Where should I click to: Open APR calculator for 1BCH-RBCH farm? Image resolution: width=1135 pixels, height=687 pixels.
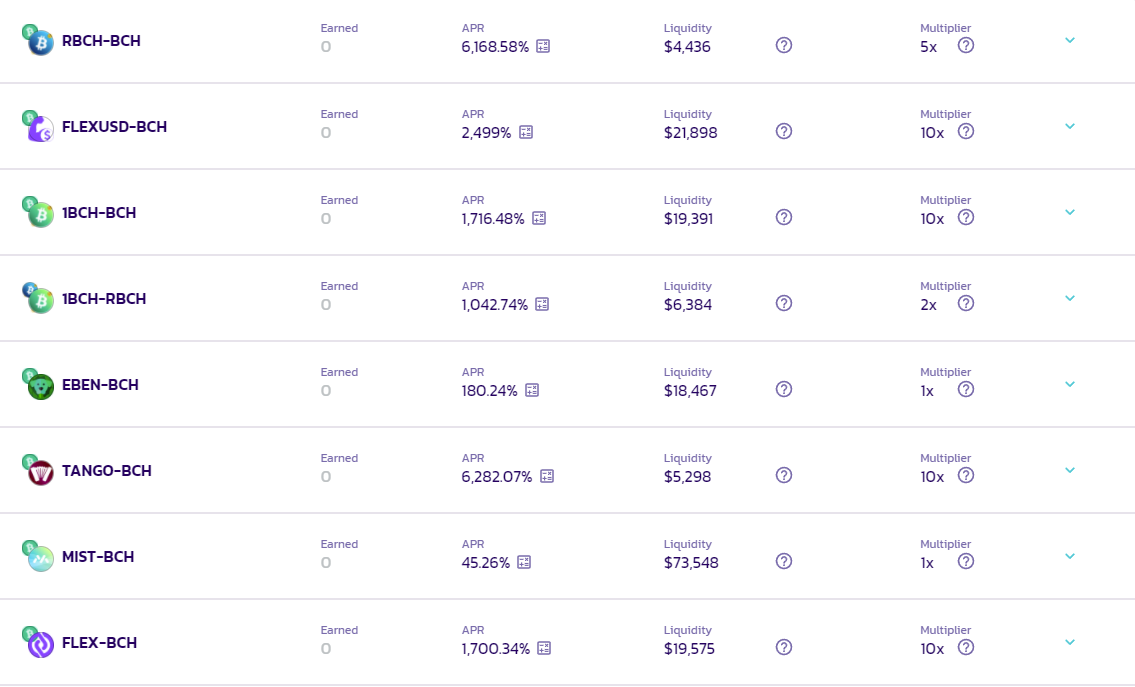tap(541, 304)
